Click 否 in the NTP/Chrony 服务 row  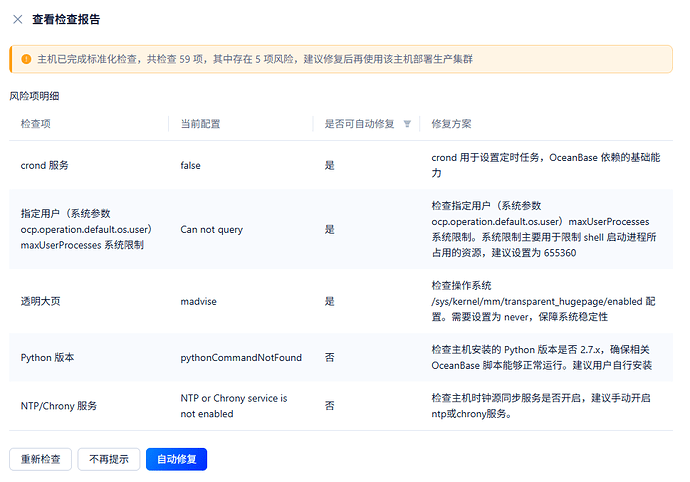330,406
